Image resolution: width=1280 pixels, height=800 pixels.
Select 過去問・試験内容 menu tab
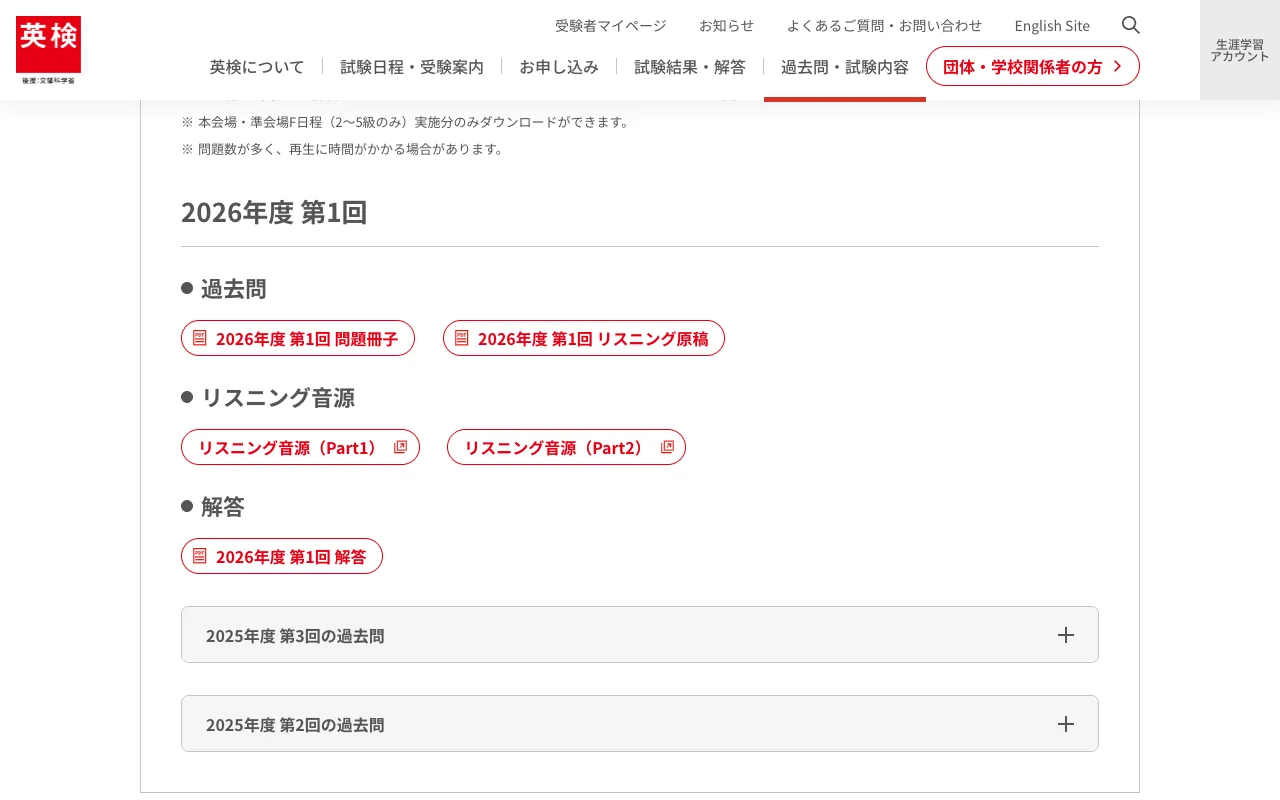[x=845, y=67]
